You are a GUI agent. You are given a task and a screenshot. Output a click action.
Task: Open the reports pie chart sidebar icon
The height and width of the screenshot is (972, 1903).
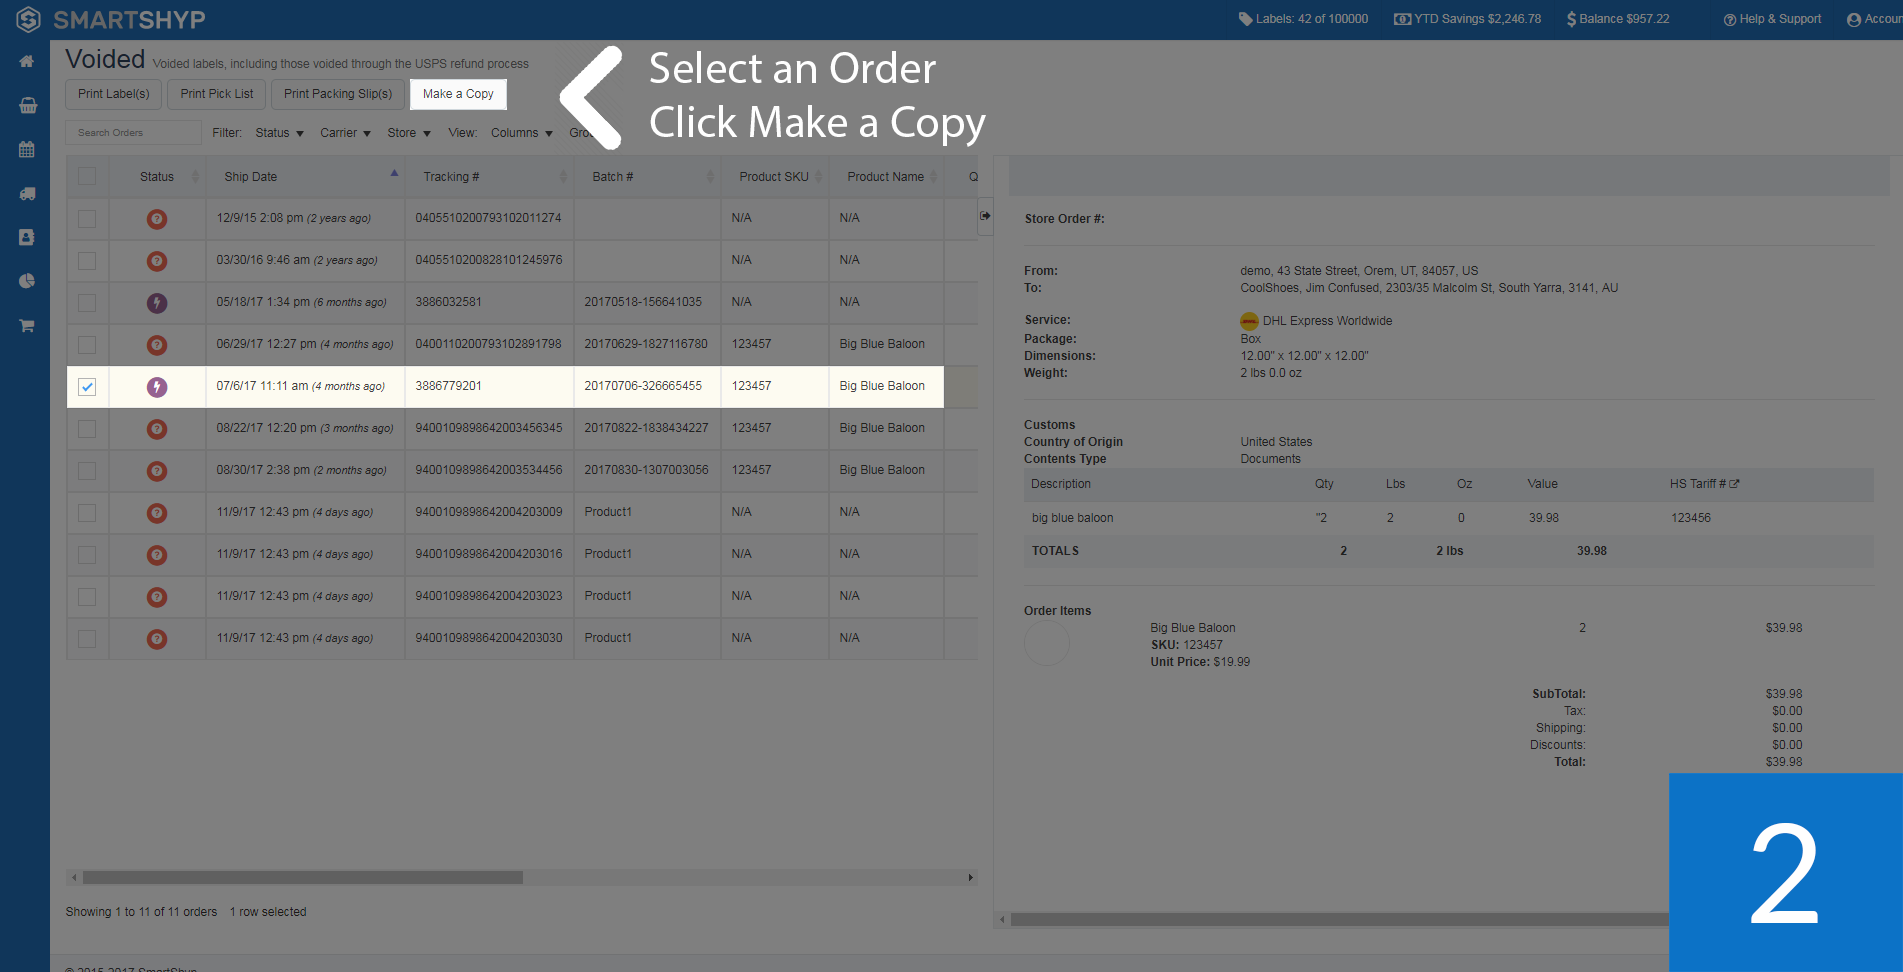click(x=27, y=282)
